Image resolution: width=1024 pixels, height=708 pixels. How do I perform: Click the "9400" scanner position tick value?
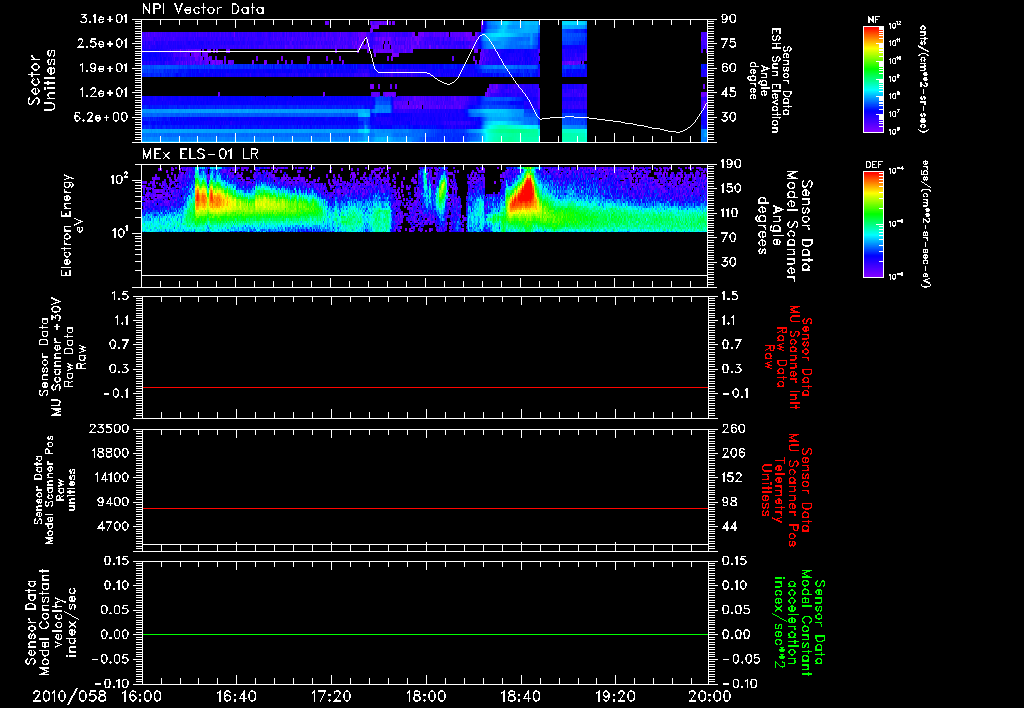[x=112, y=502]
